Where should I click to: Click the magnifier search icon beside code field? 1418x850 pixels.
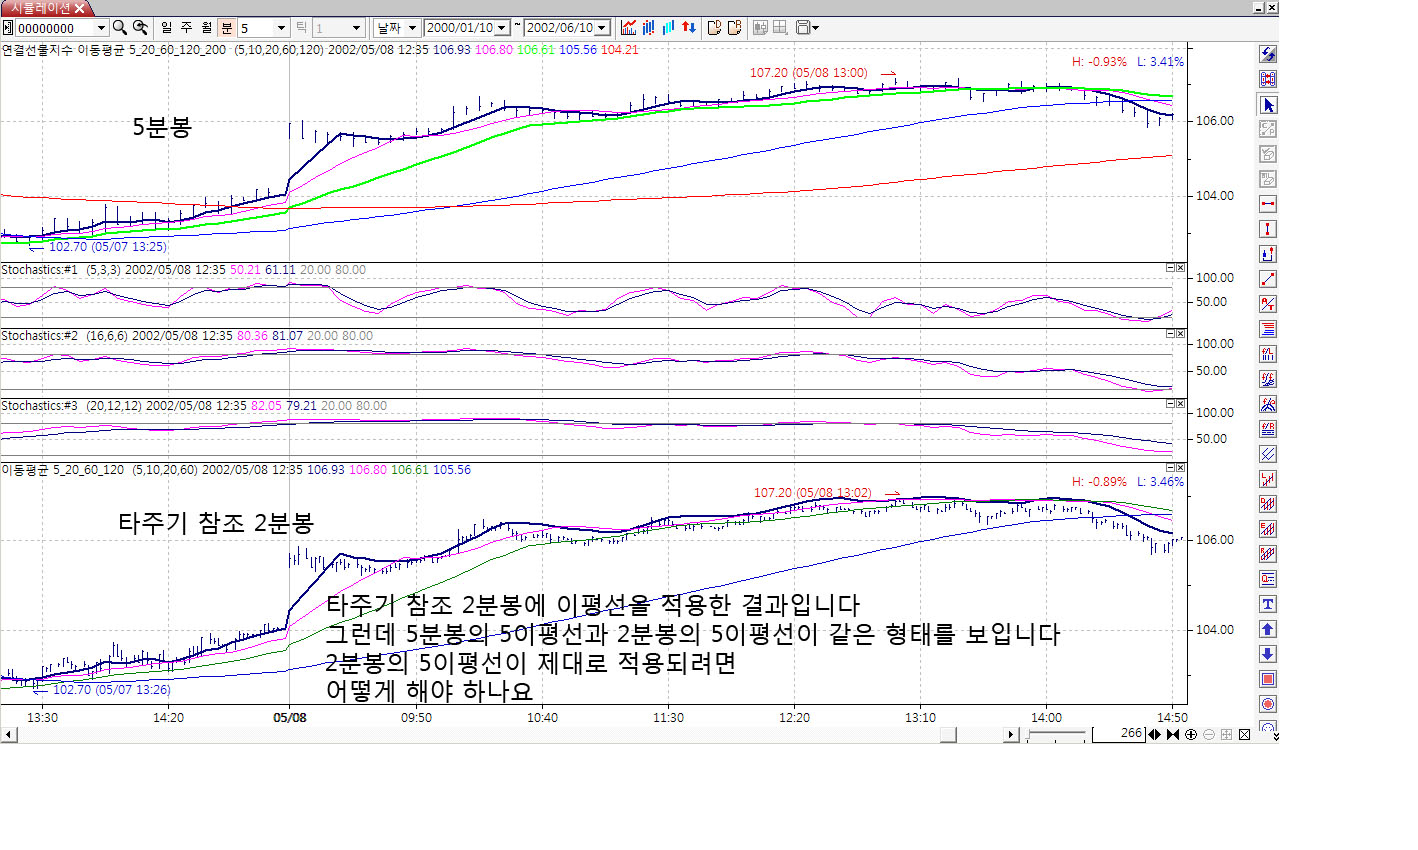[120, 28]
